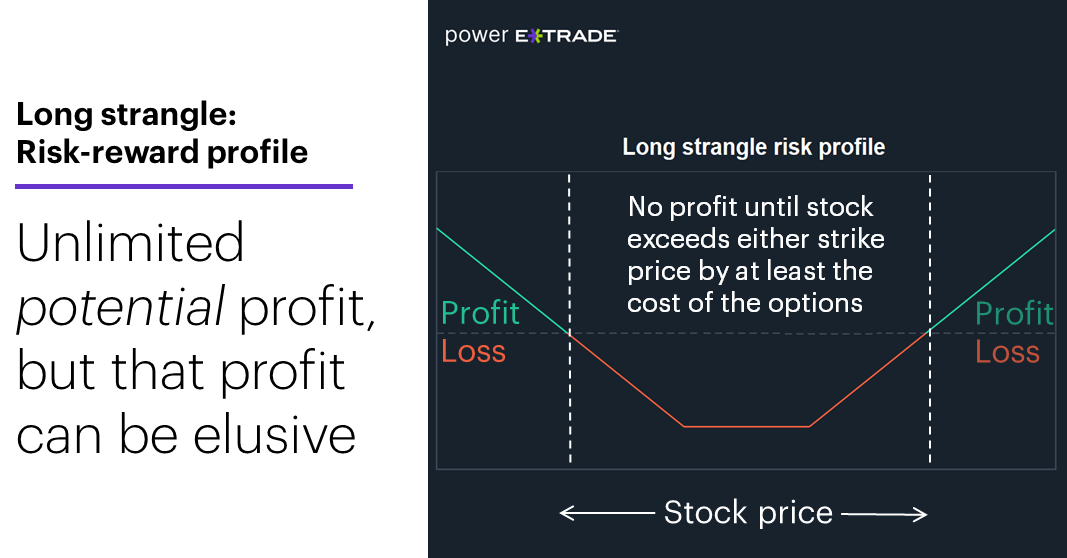Screen dimensions: 1067x558
Task: Click the purple underline below the heading
Action: point(184,186)
